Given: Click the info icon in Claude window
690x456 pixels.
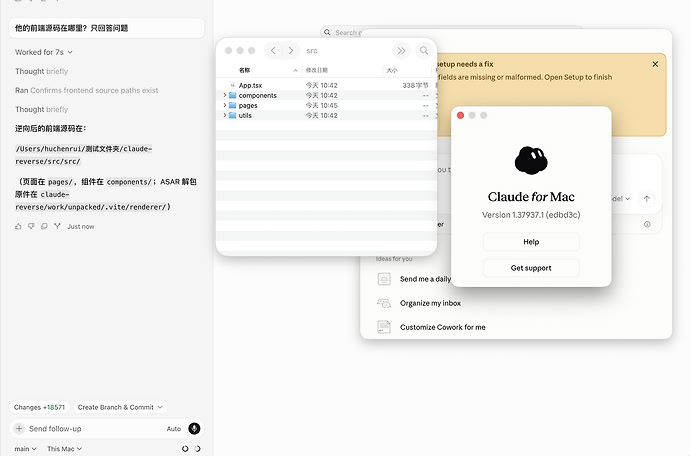Looking at the screenshot, I should pos(647,224).
